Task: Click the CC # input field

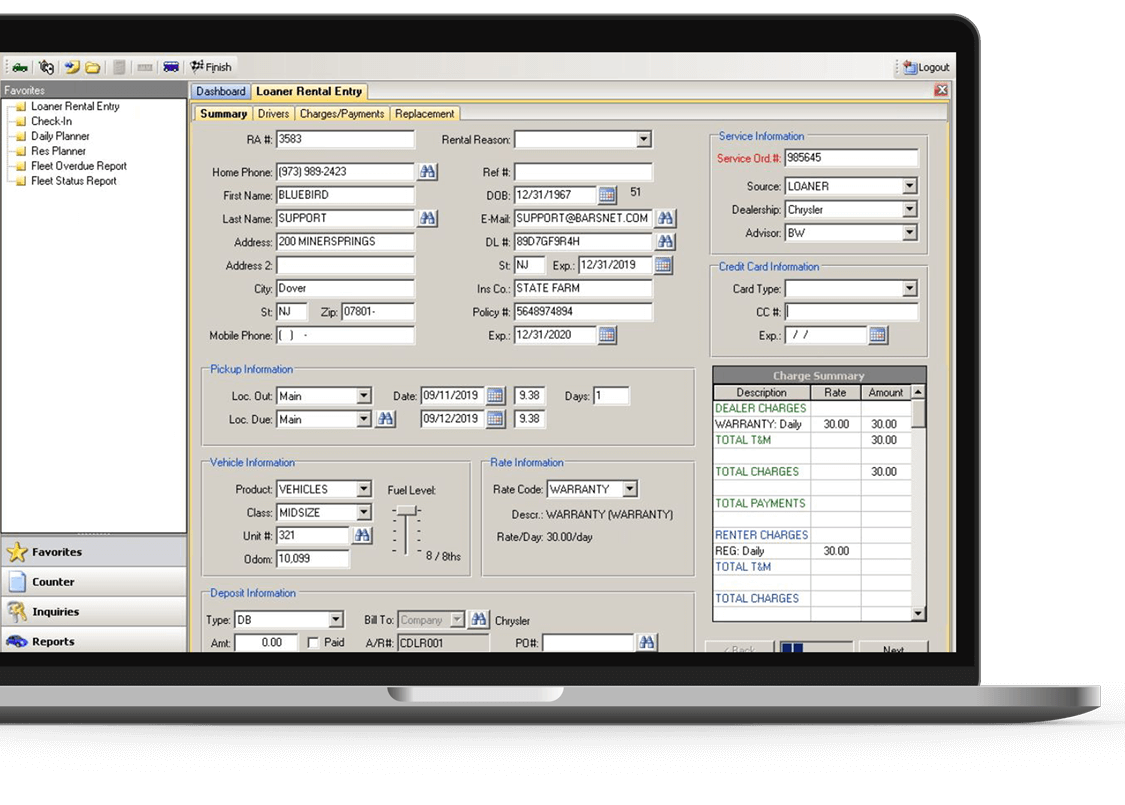Action: point(851,311)
